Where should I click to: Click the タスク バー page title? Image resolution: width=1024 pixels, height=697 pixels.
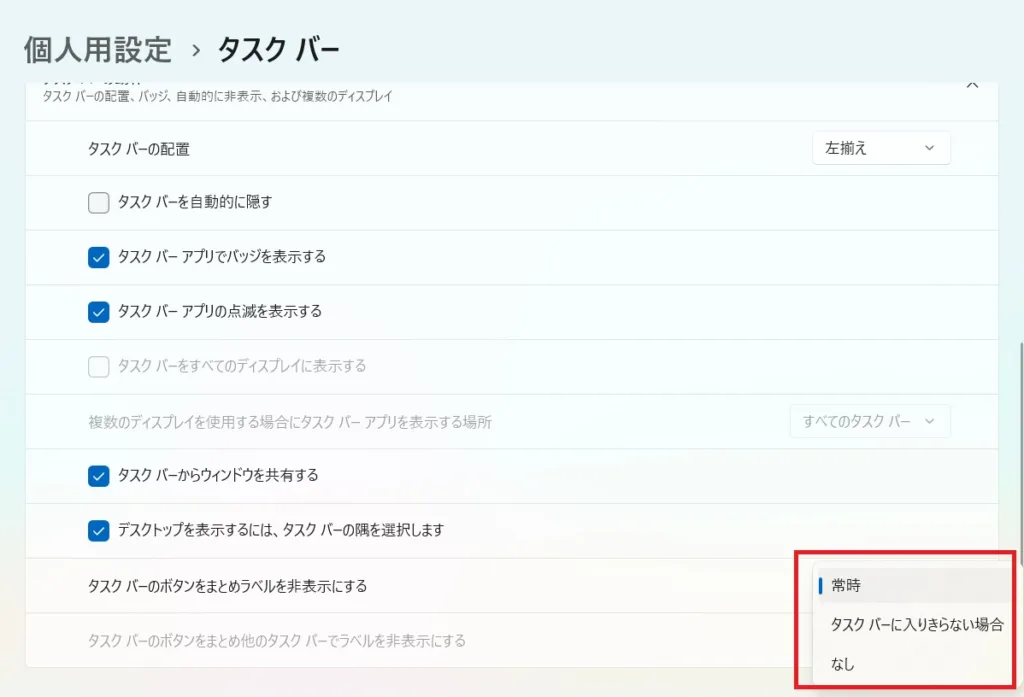(279, 49)
